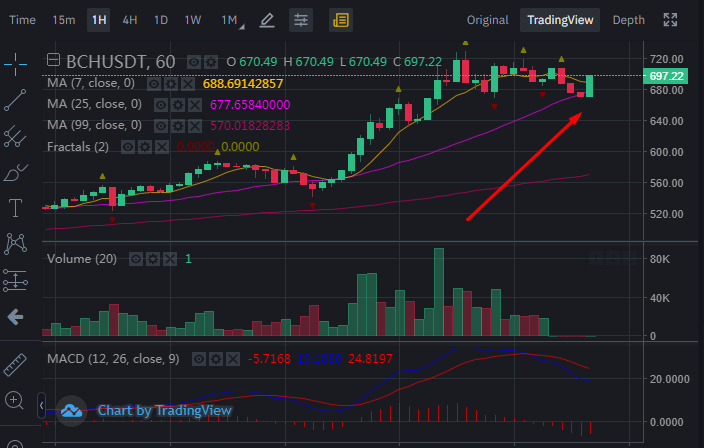Click the current price label 697.22
This screenshot has height=448, width=704.
[665, 76]
